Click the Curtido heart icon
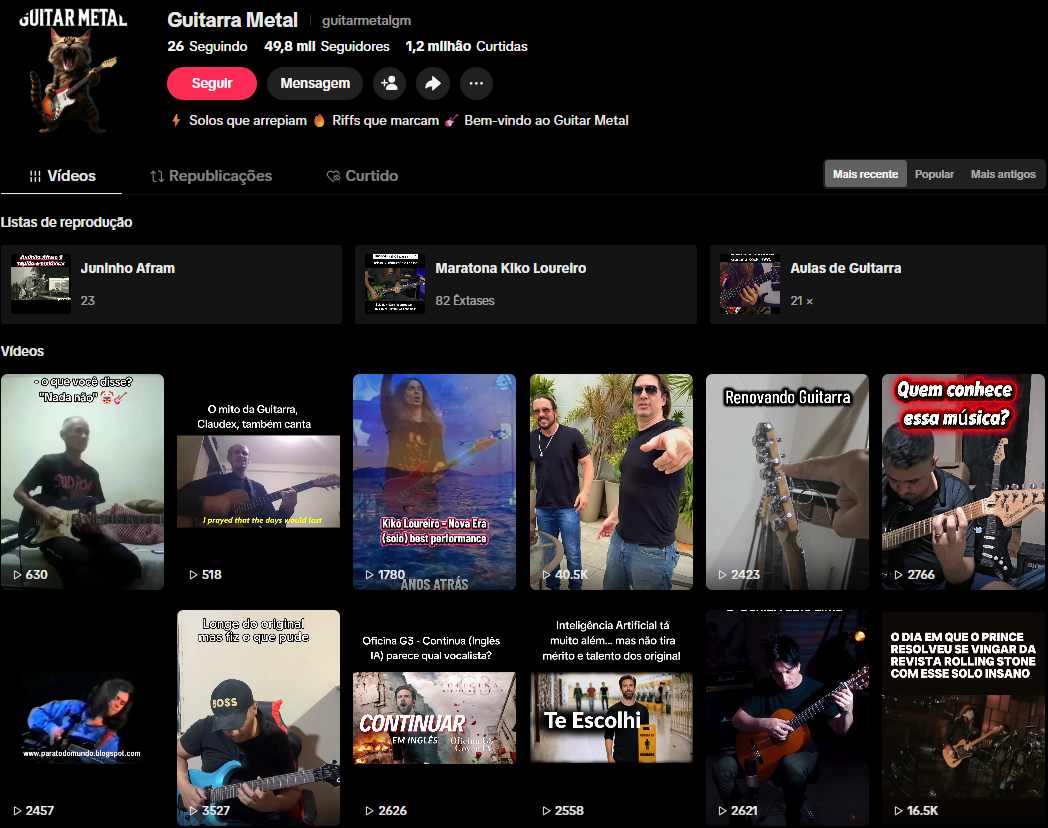Image resolution: width=1048 pixels, height=828 pixels. click(x=334, y=176)
